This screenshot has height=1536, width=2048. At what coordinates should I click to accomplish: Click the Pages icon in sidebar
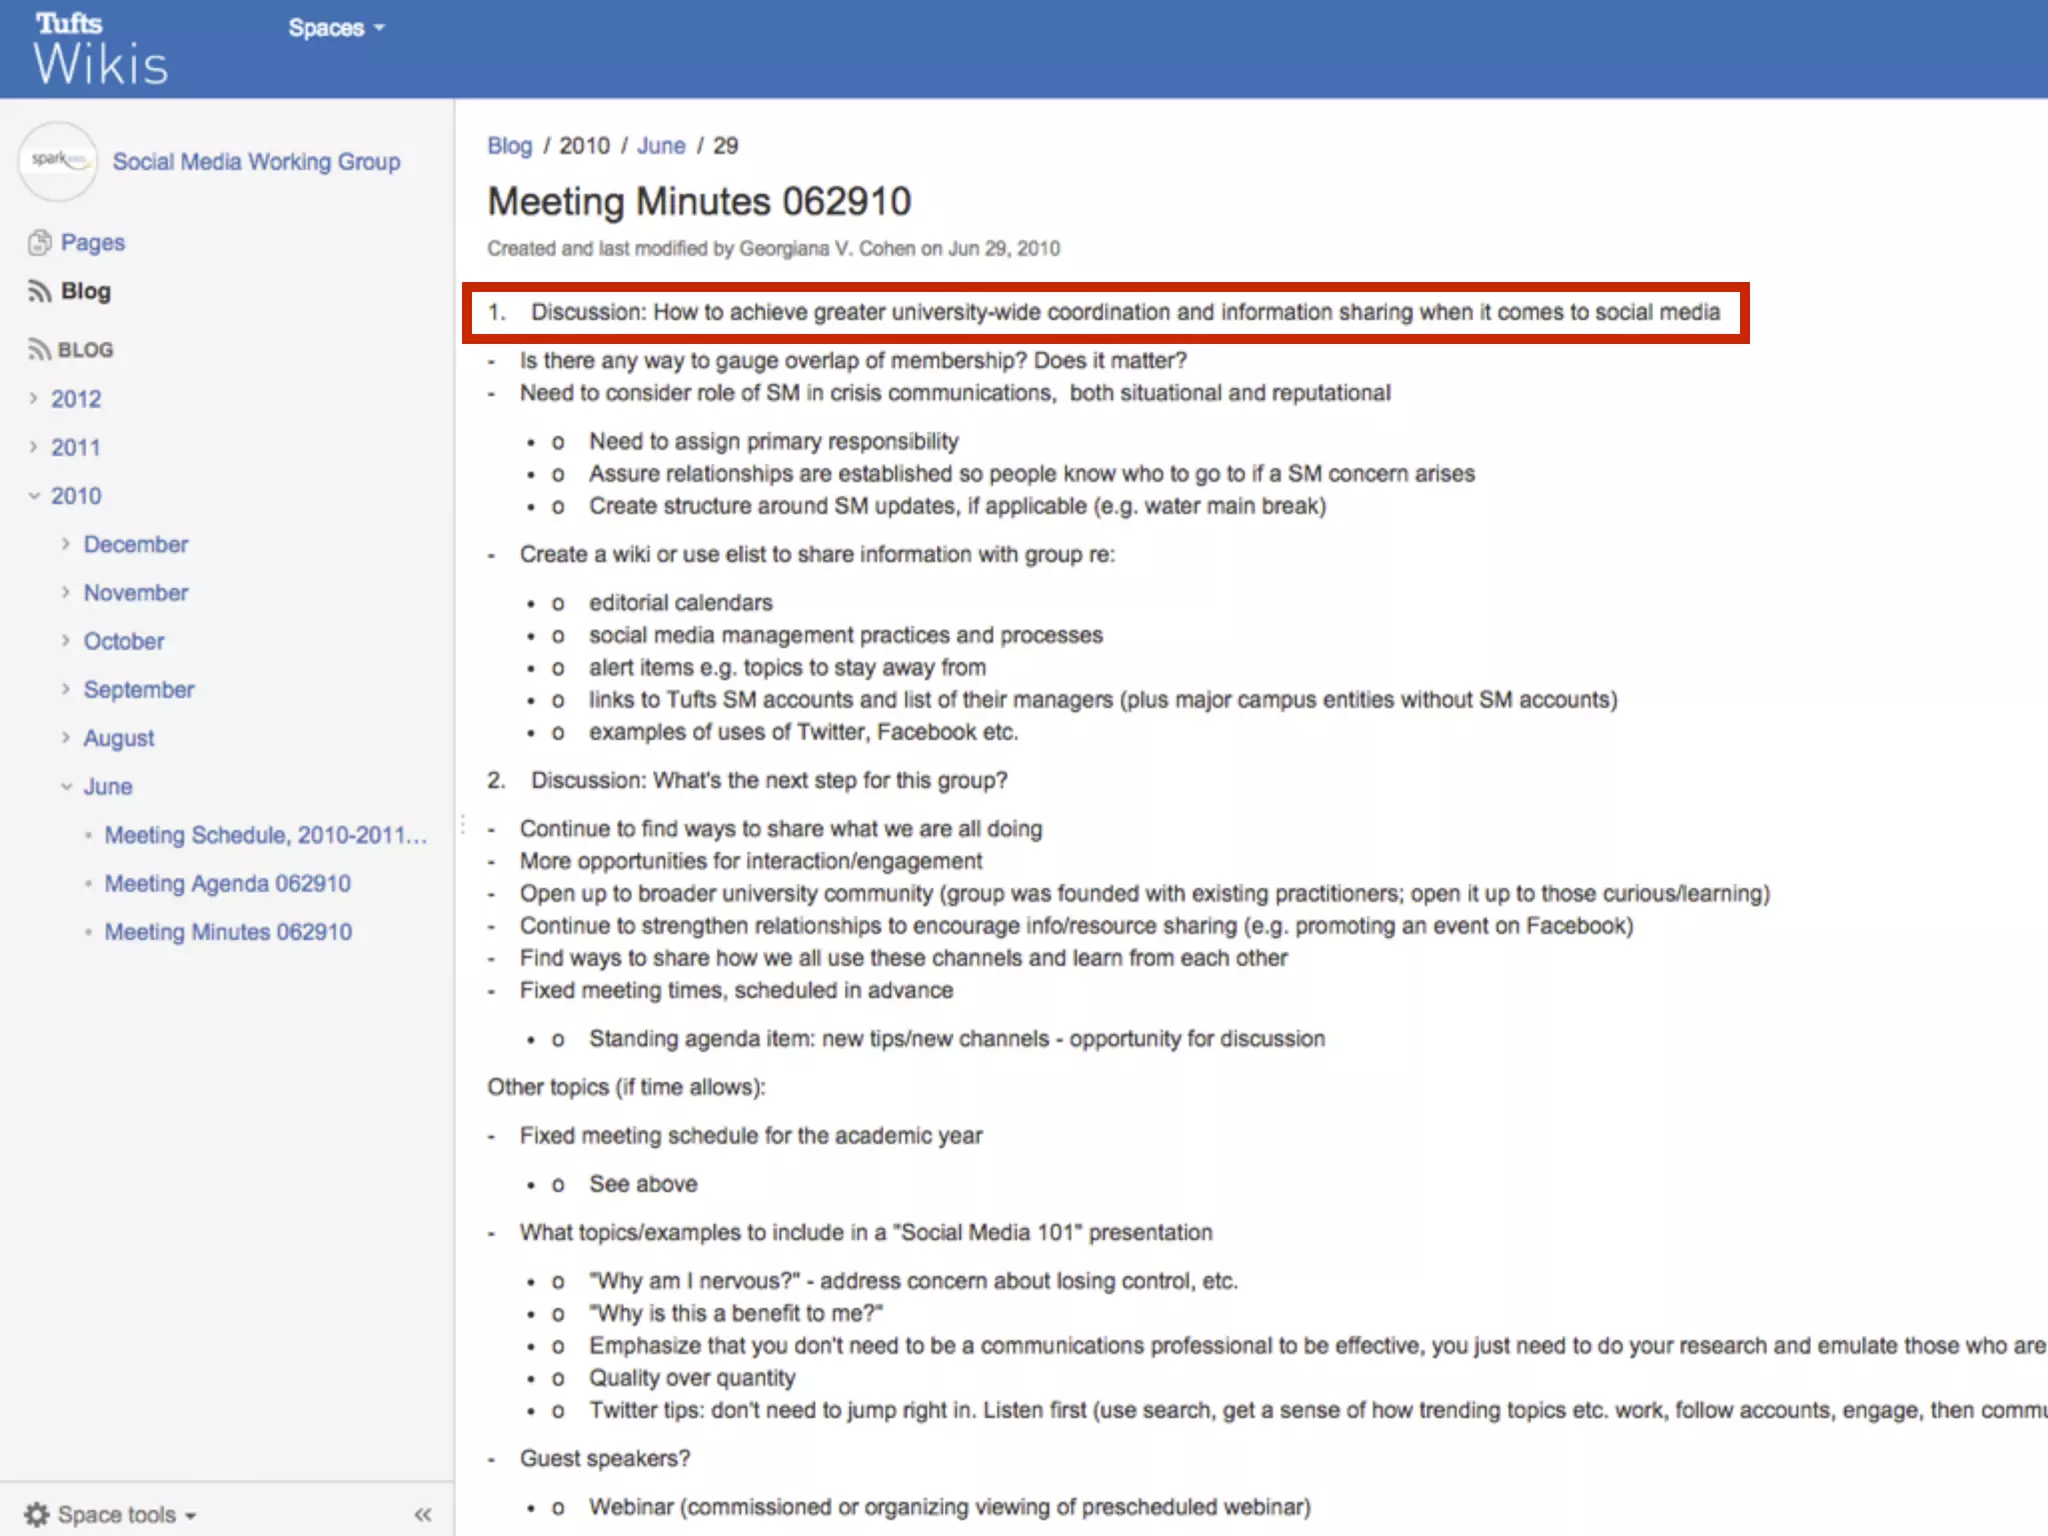[40, 242]
